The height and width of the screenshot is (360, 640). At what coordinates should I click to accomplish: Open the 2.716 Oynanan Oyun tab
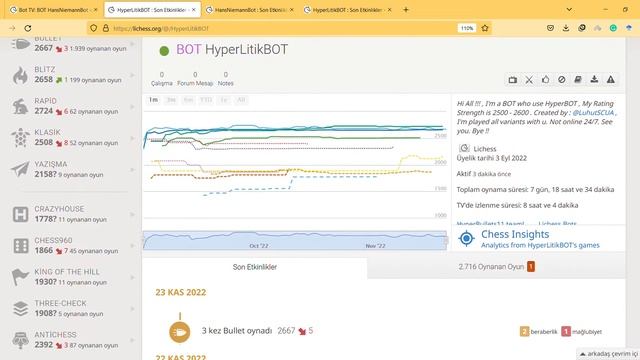[x=496, y=267]
